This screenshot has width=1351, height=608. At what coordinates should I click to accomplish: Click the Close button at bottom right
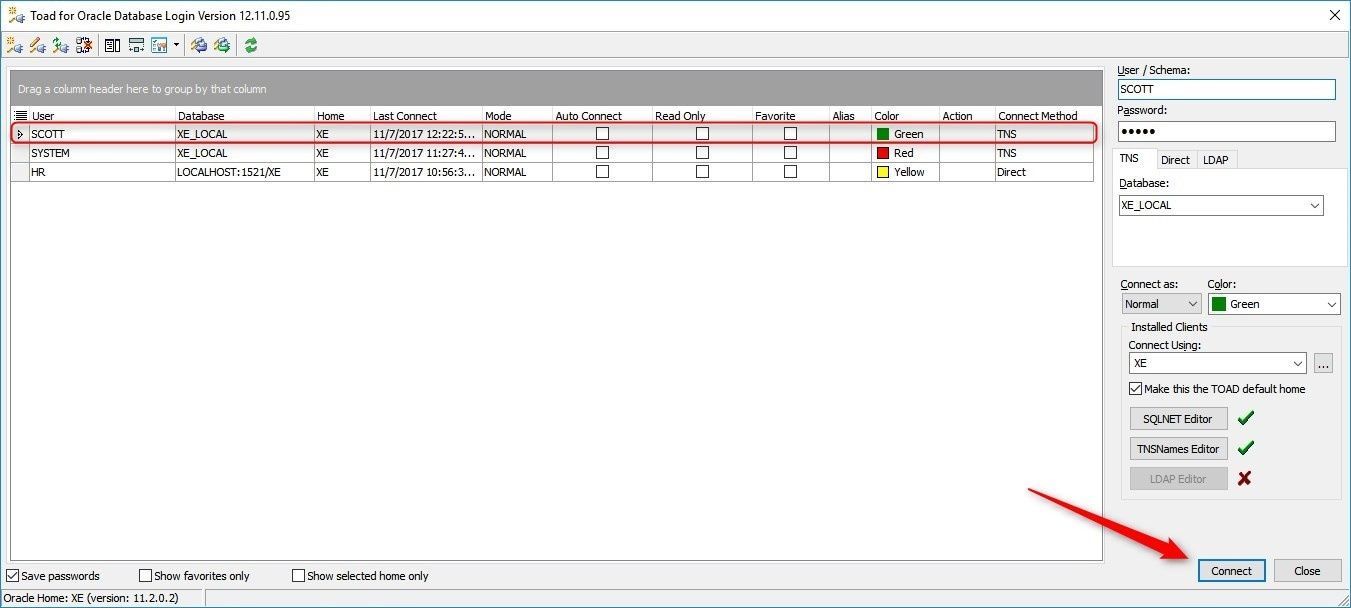click(1307, 571)
